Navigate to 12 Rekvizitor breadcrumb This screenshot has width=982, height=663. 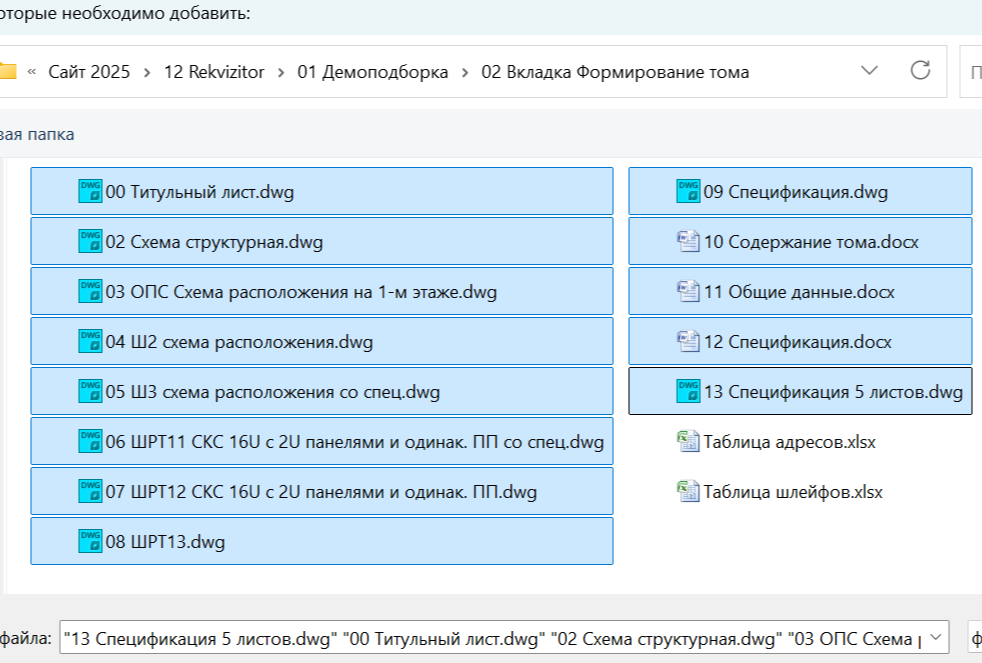click(214, 72)
